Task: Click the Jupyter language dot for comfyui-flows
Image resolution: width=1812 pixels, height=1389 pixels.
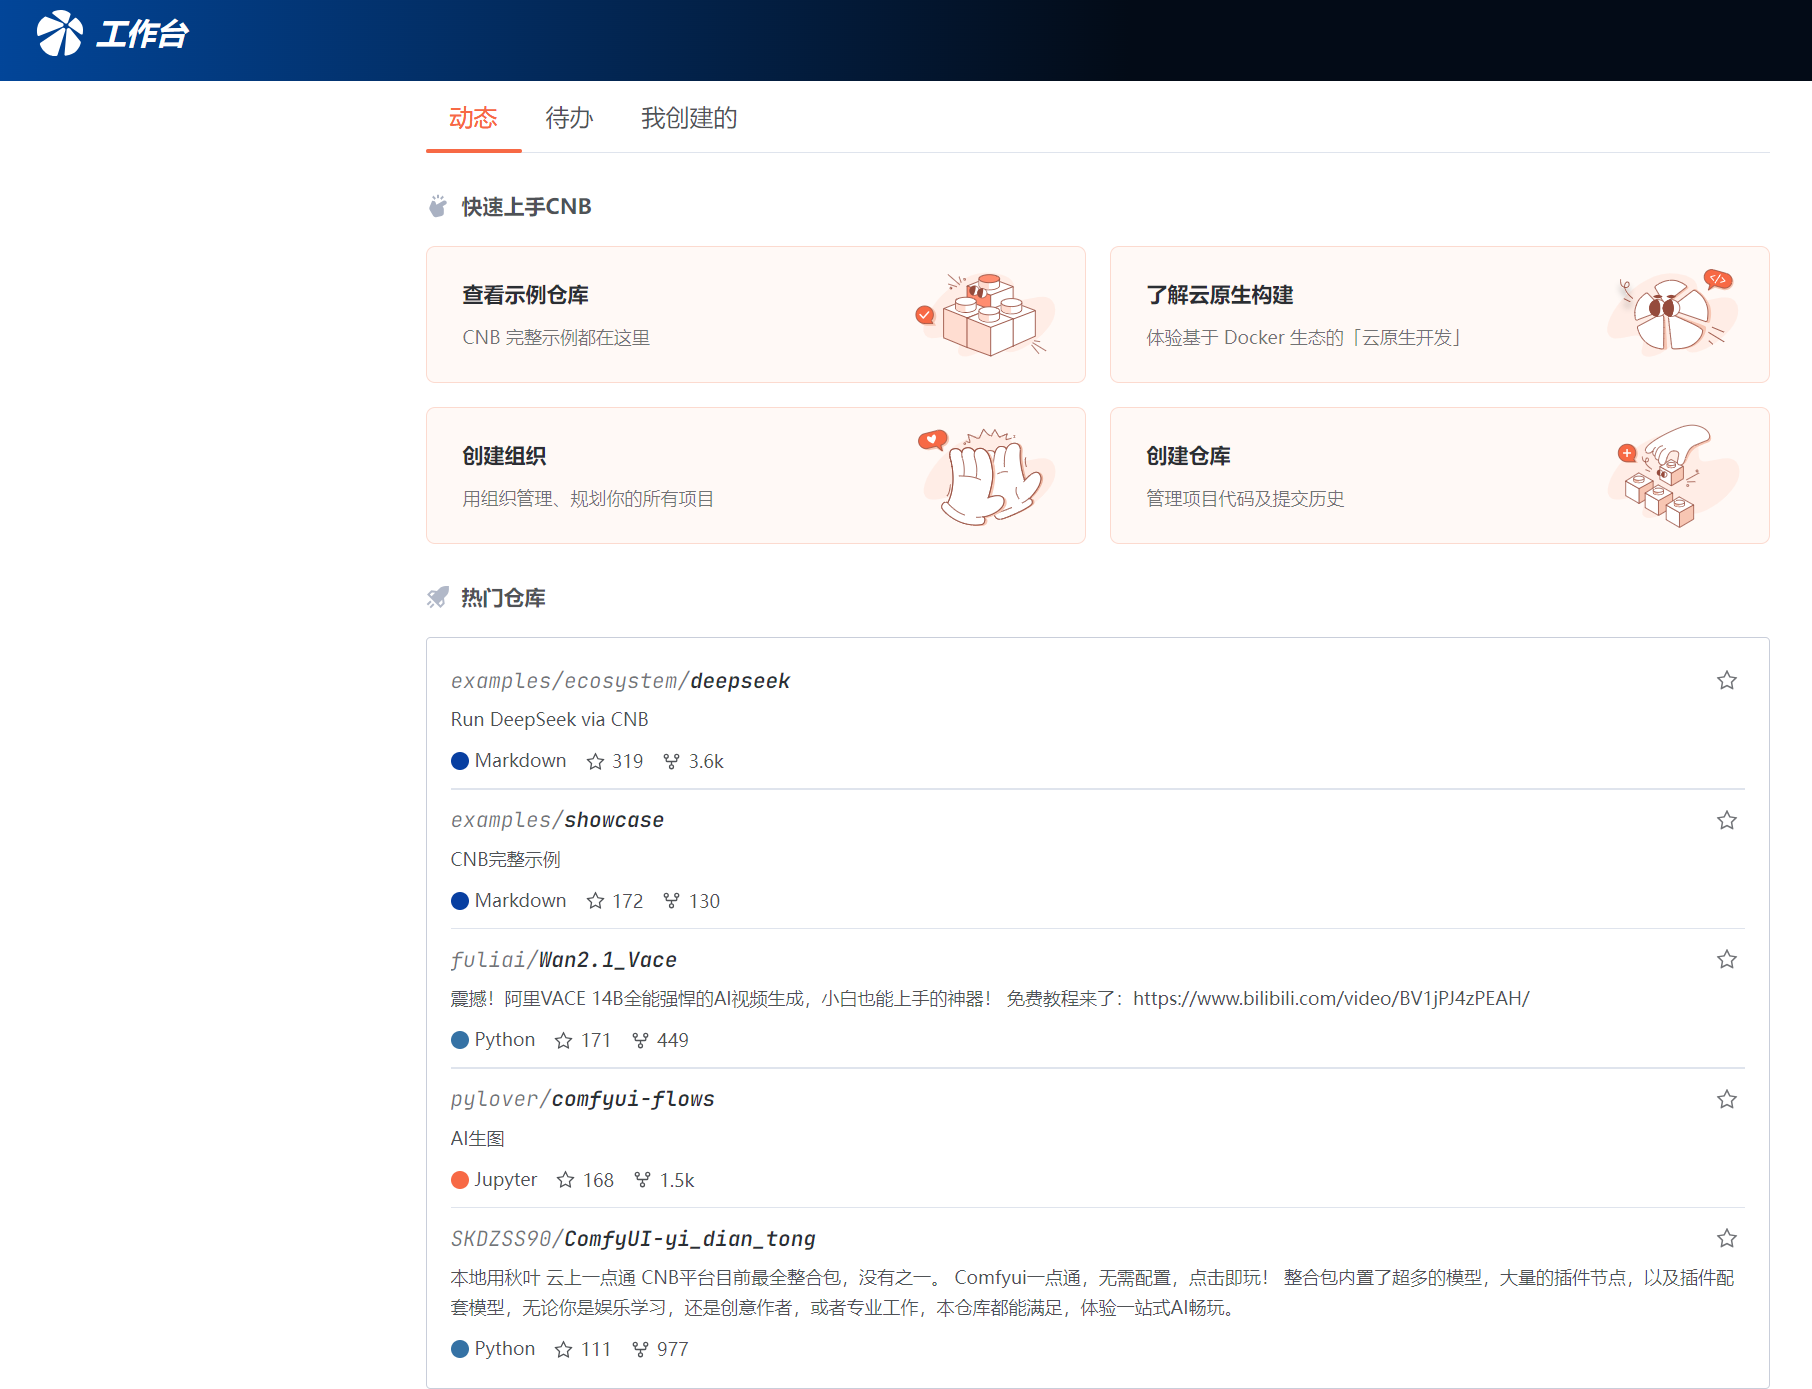Action: 460,1180
